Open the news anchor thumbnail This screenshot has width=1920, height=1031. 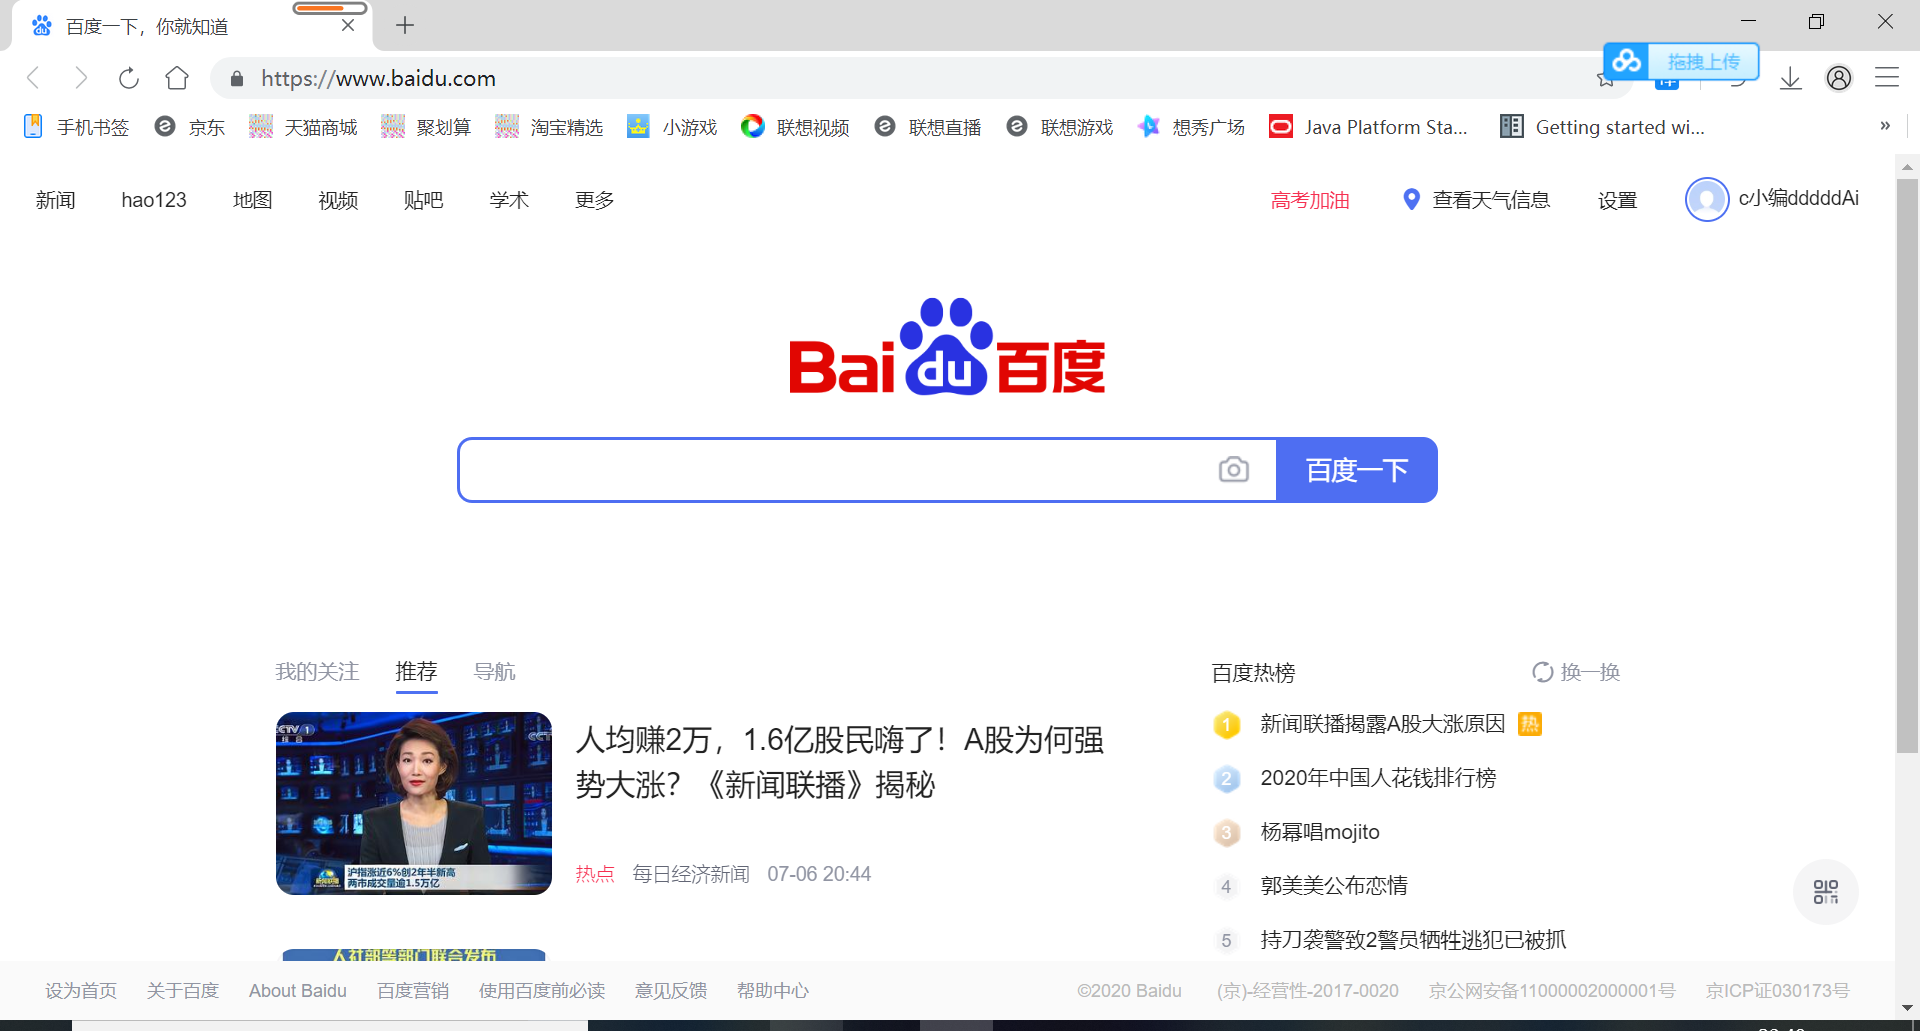click(414, 803)
